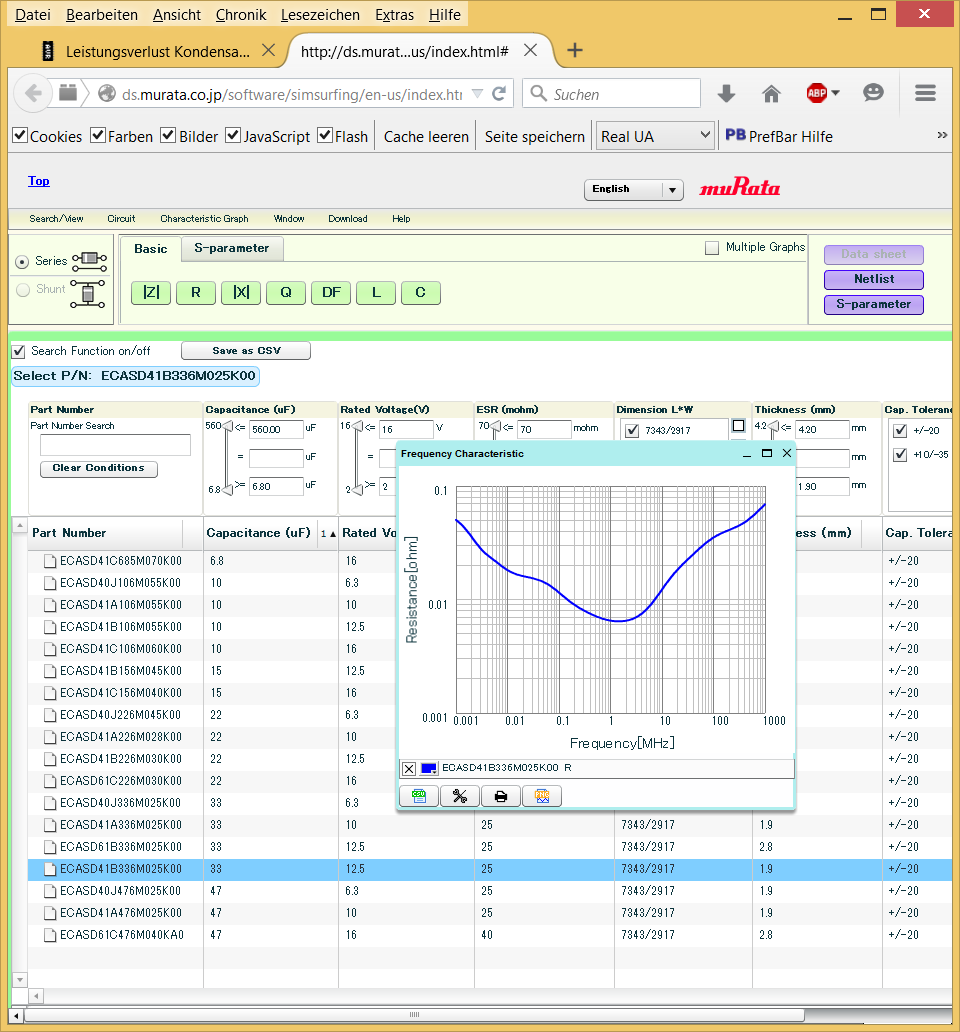Close the Frequency Characteristic window

[x=786, y=453]
